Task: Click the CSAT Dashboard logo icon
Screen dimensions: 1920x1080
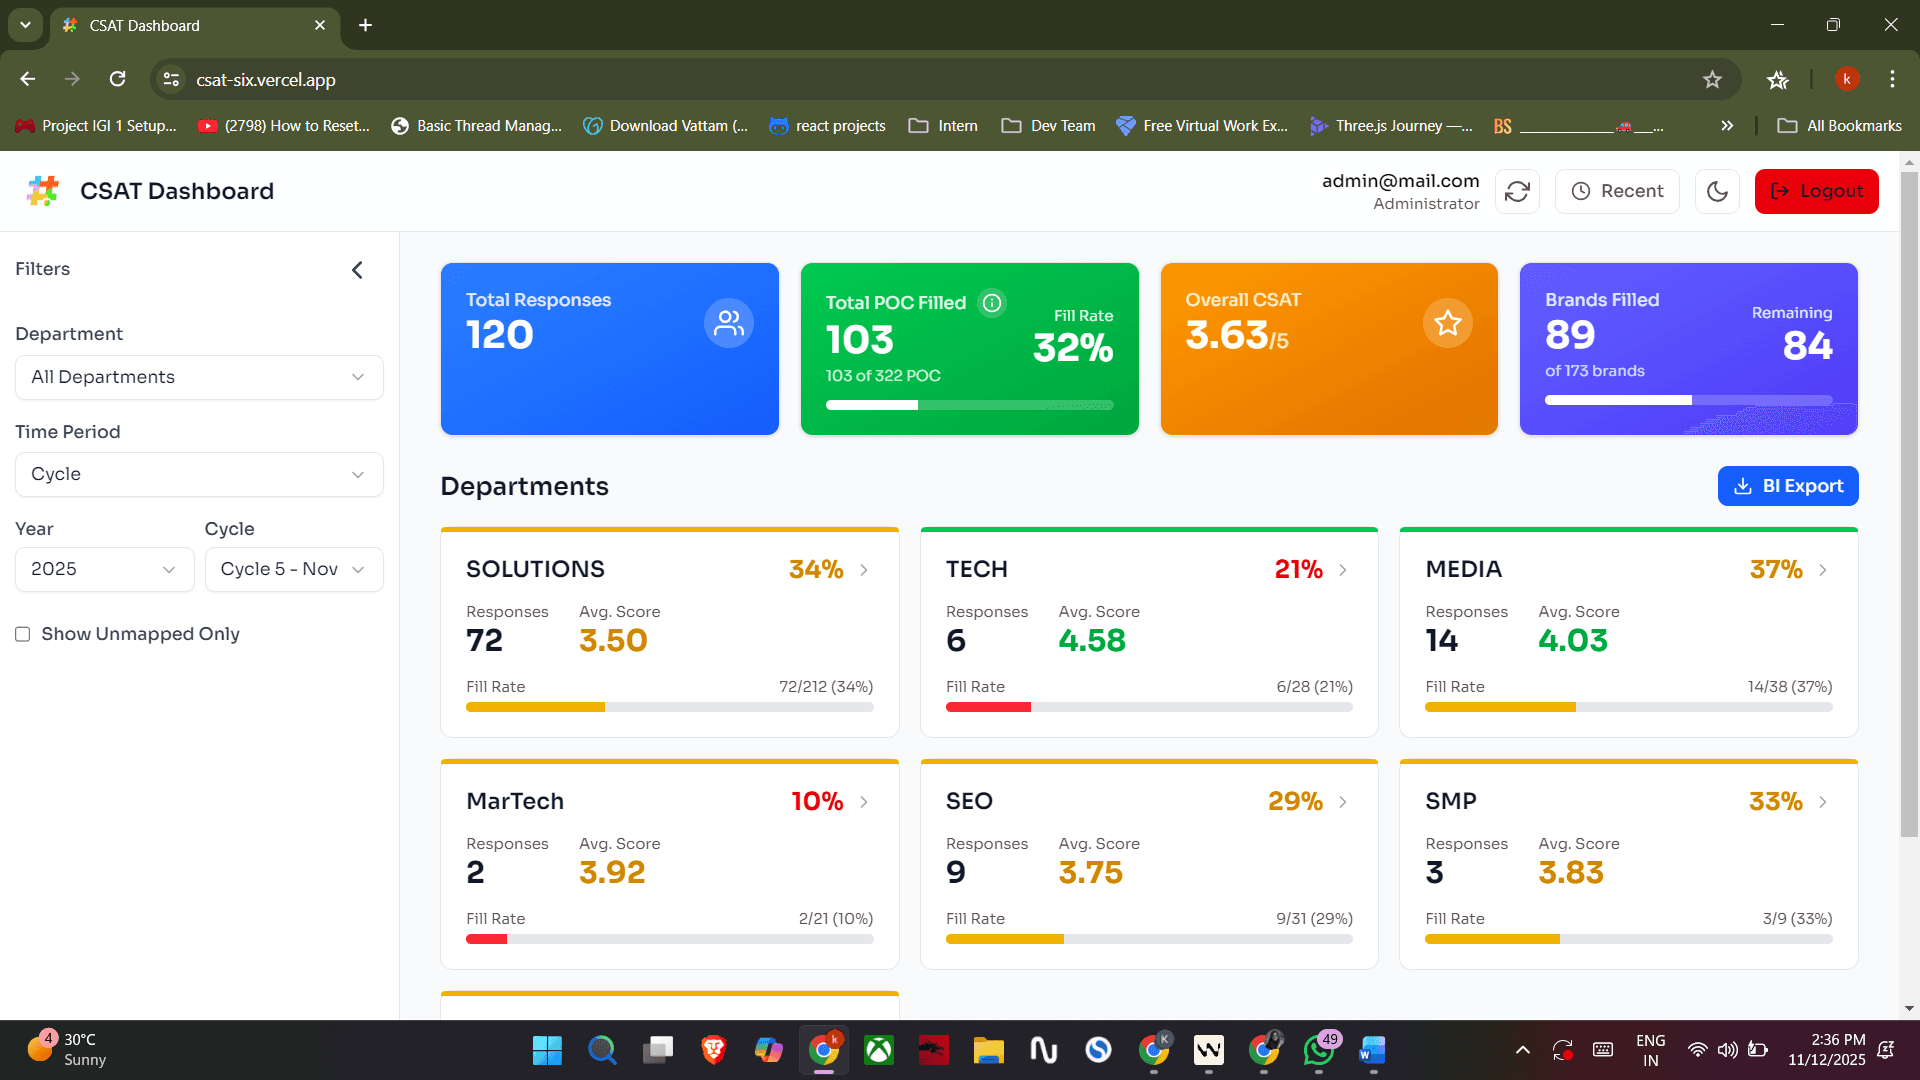Action: [43, 191]
